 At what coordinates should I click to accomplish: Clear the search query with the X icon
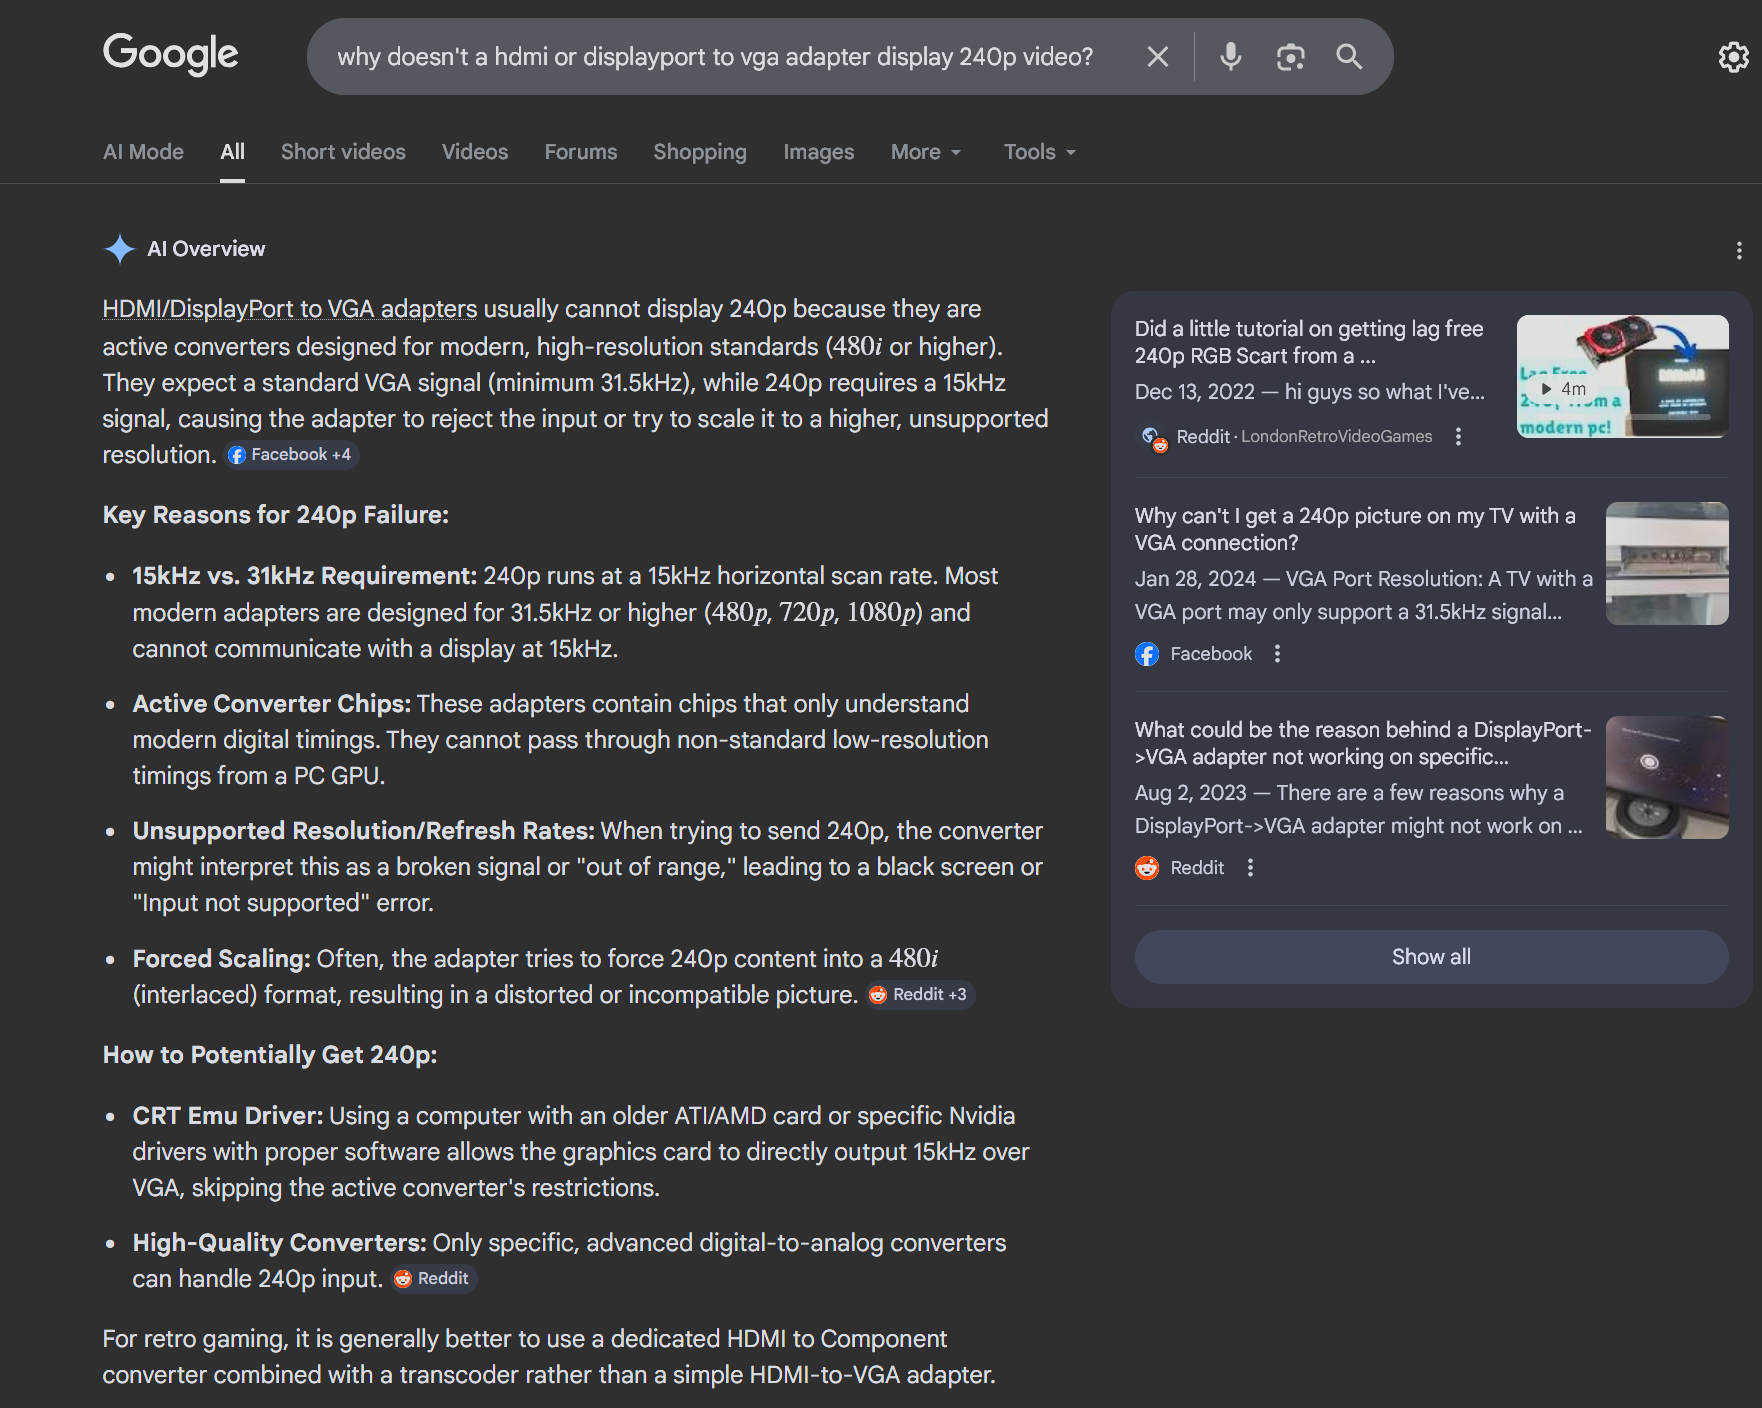click(x=1157, y=57)
